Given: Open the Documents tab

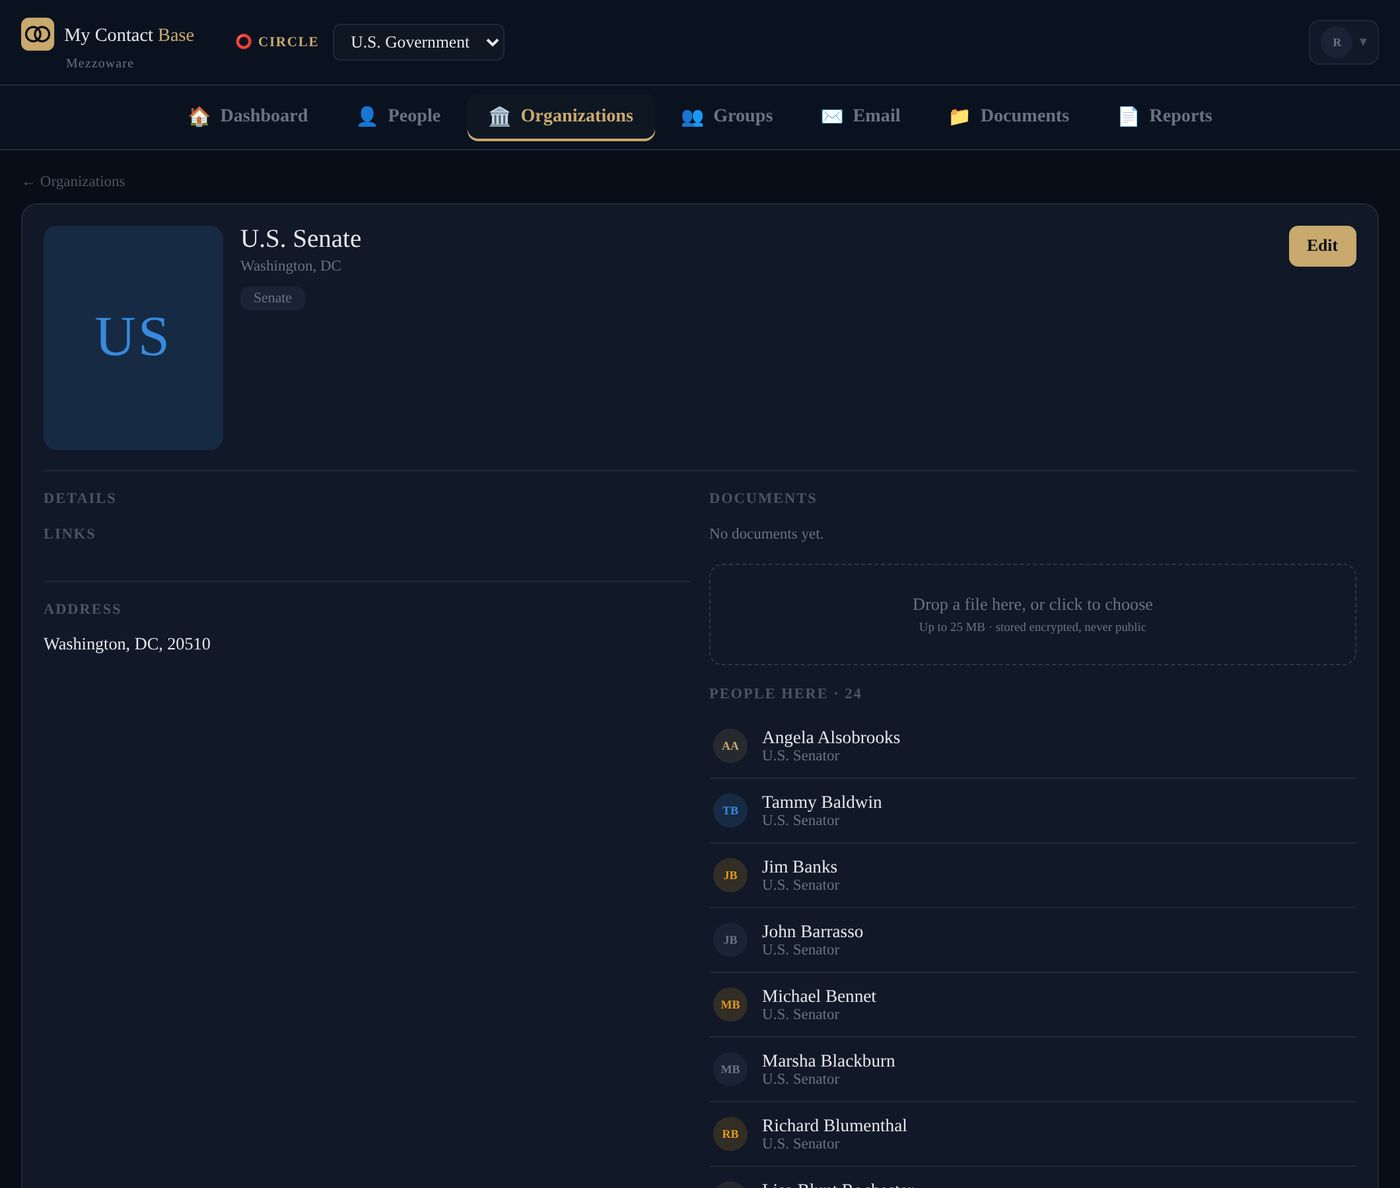Looking at the screenshot, I should (1008, 116).
